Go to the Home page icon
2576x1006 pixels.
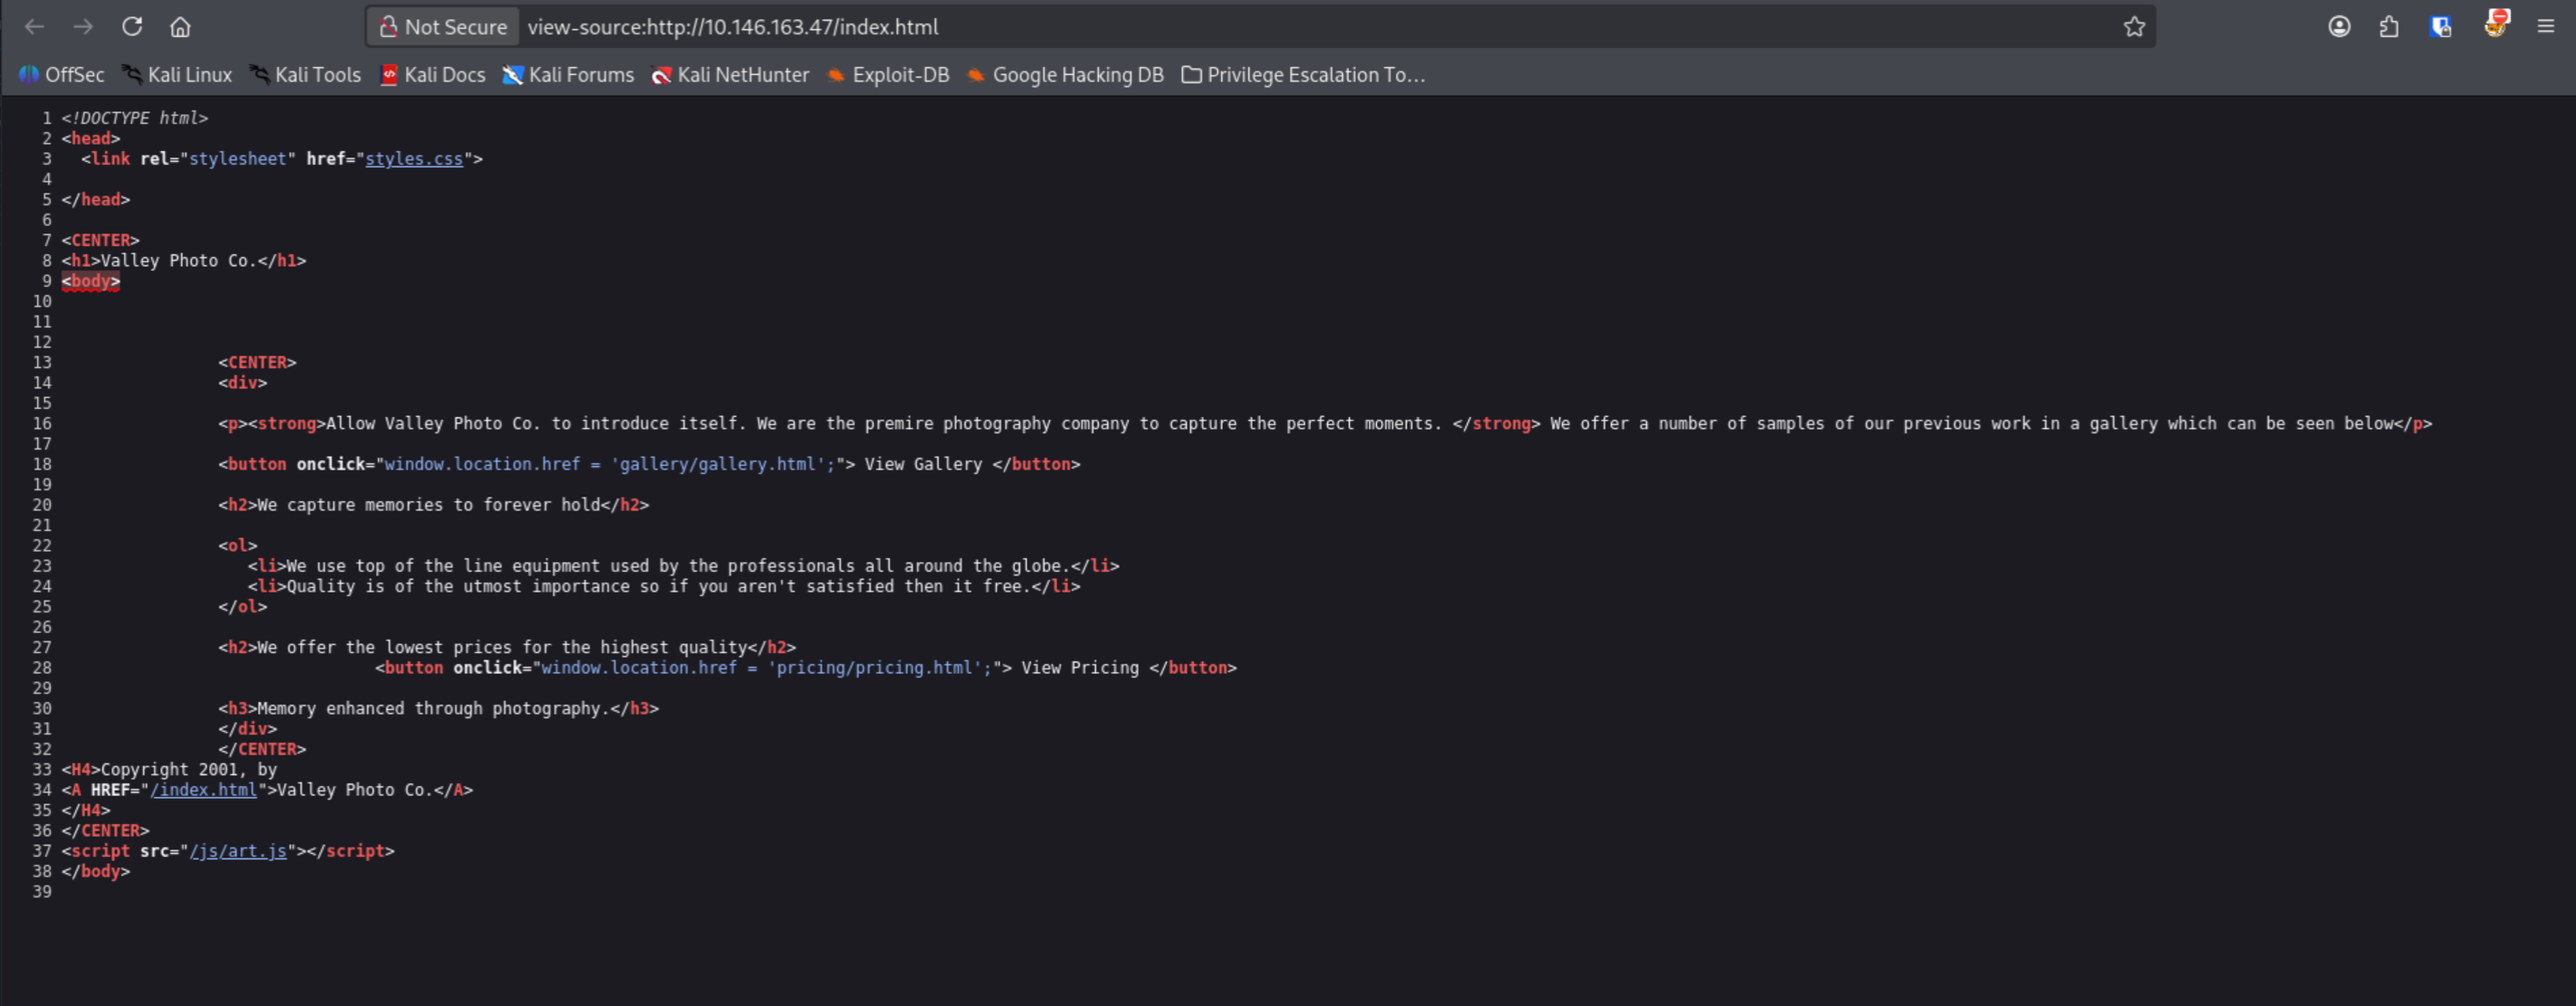[180, 27]
